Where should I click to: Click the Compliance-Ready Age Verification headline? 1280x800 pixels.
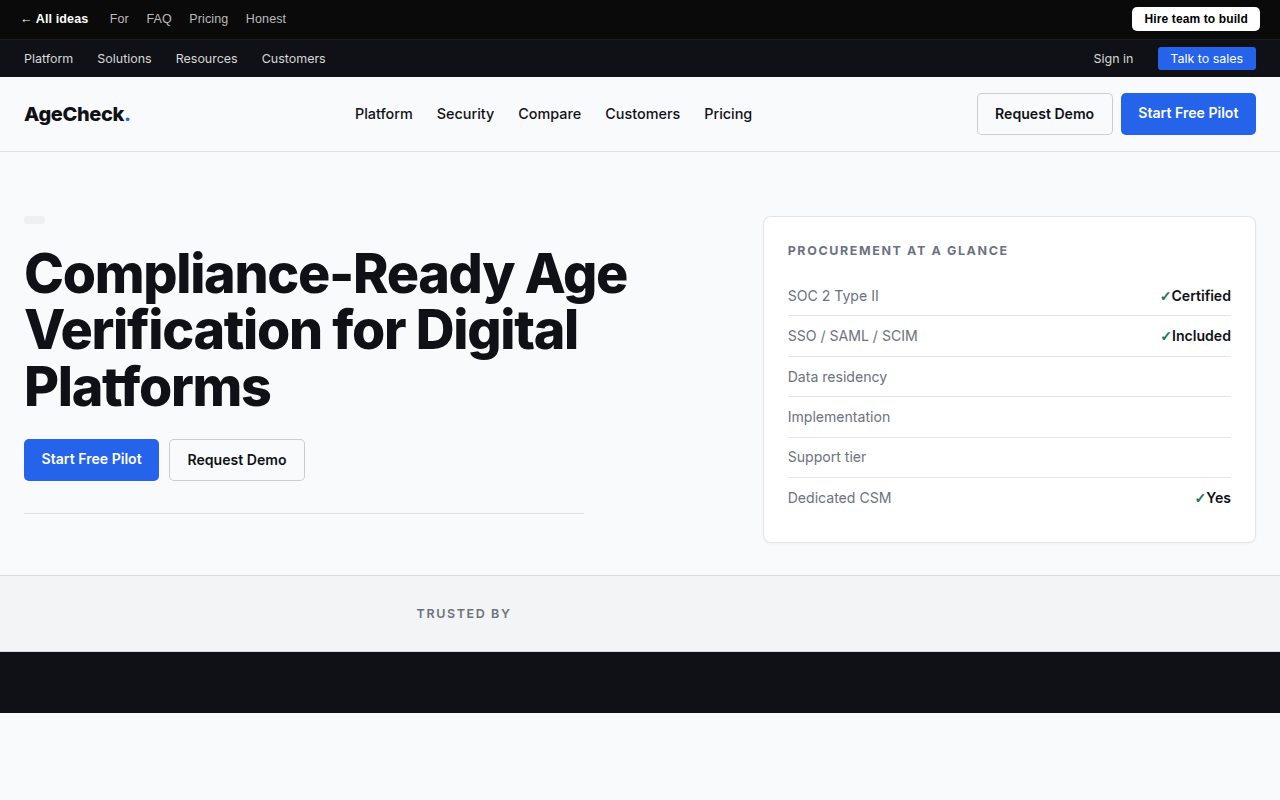coord(325,330)
